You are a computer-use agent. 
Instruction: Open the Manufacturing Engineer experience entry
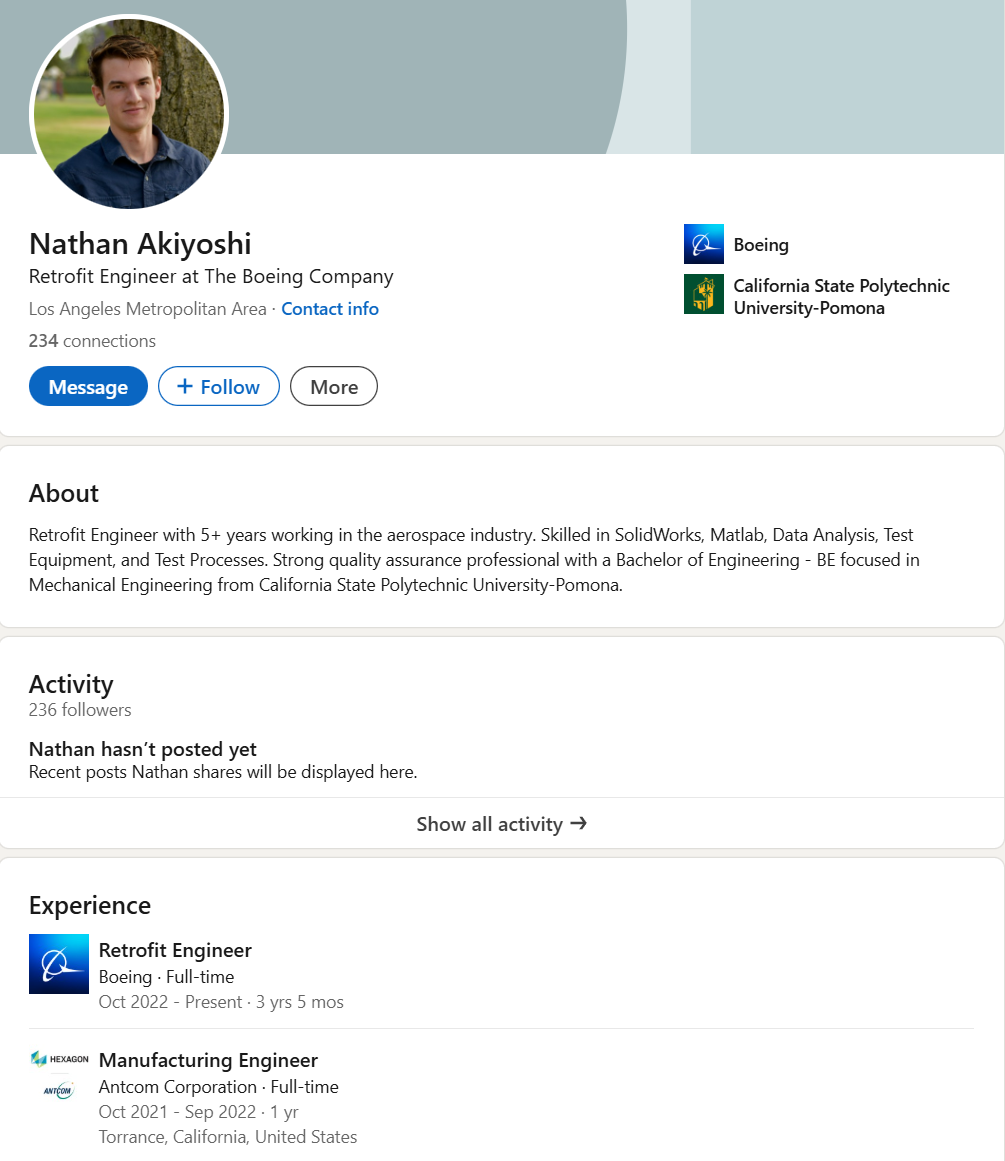208,1060
